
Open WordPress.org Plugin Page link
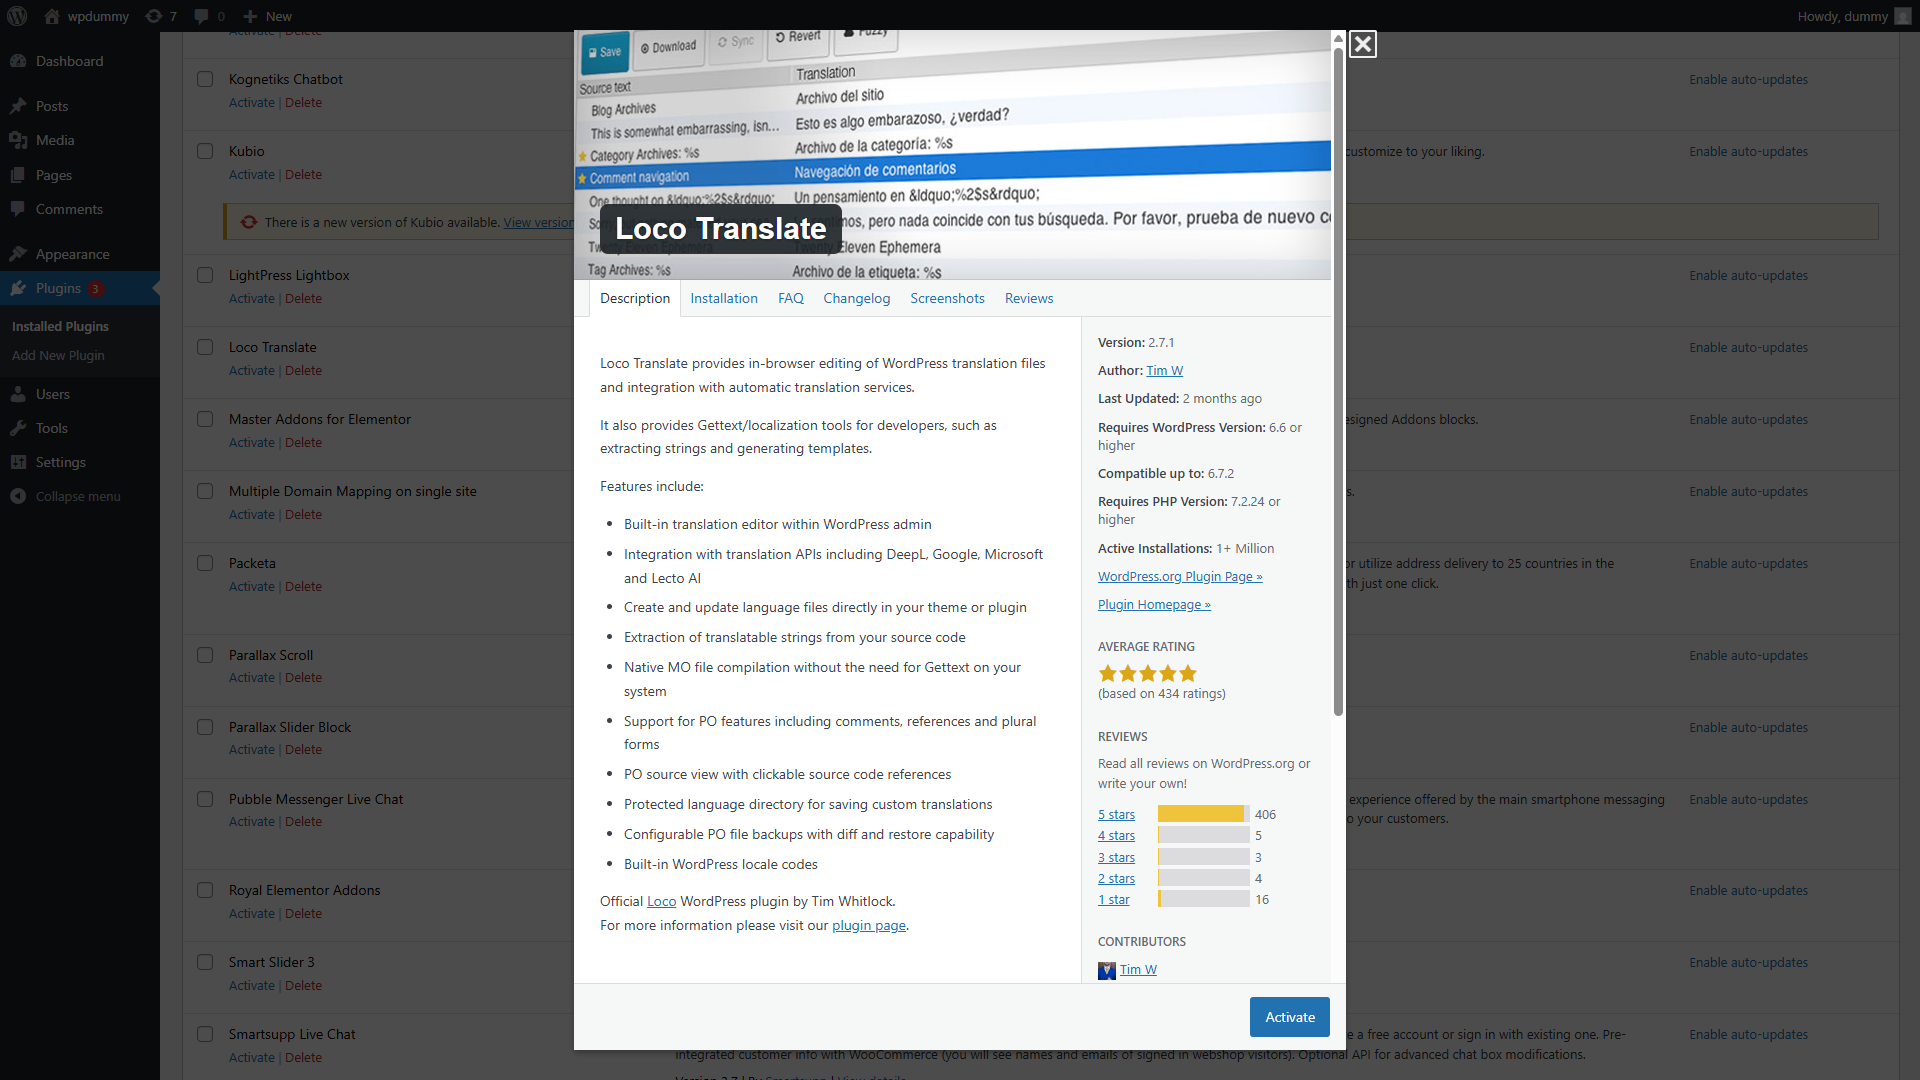(1180, 576)
